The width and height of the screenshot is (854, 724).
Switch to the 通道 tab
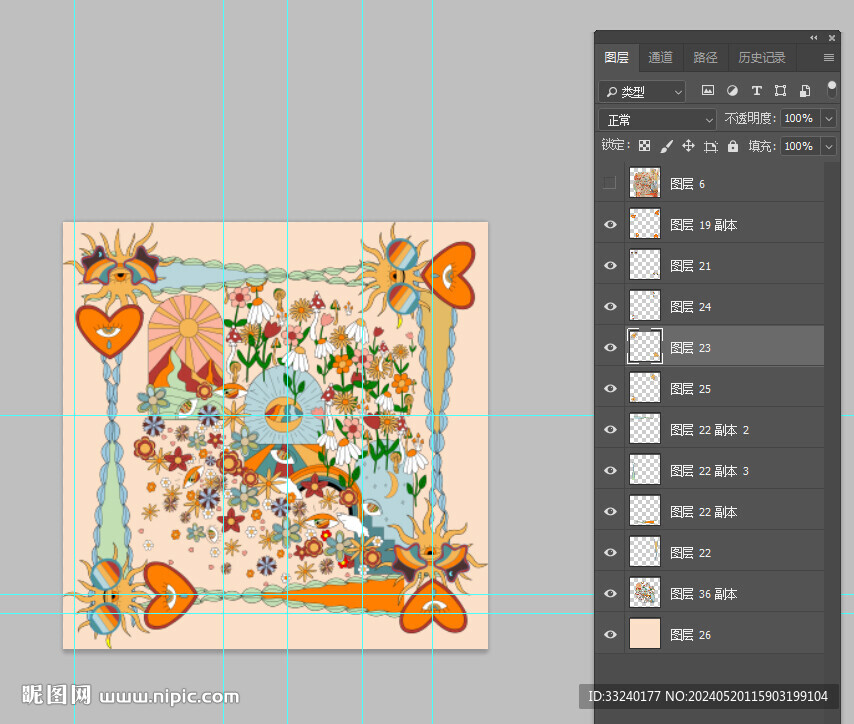660,58
